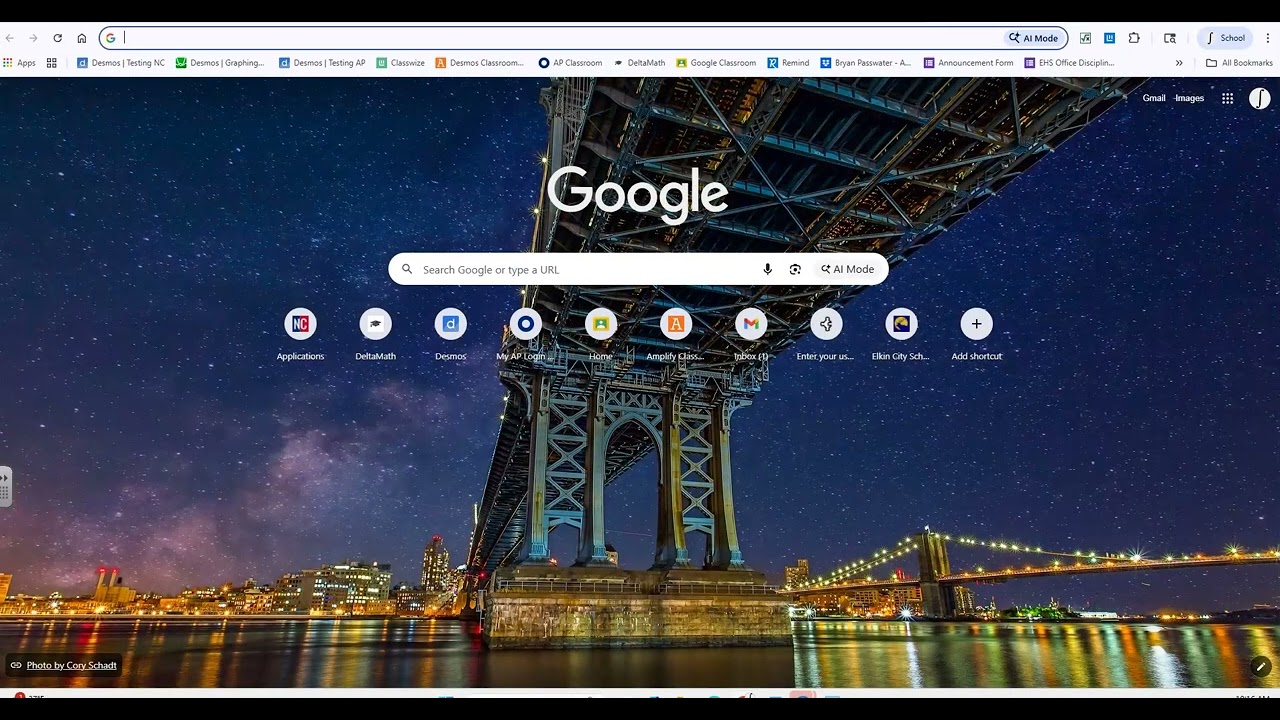The height and width of the screenshot is (720, 1280).
Task: Reload the current page
Action: coord(57,38)
